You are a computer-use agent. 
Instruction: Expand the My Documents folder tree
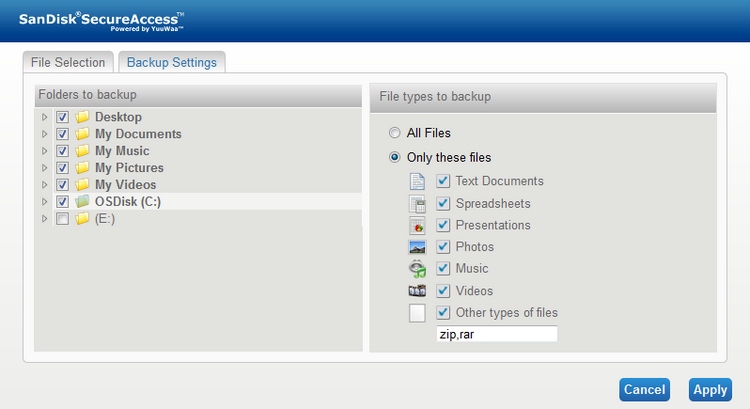(44, 134)
